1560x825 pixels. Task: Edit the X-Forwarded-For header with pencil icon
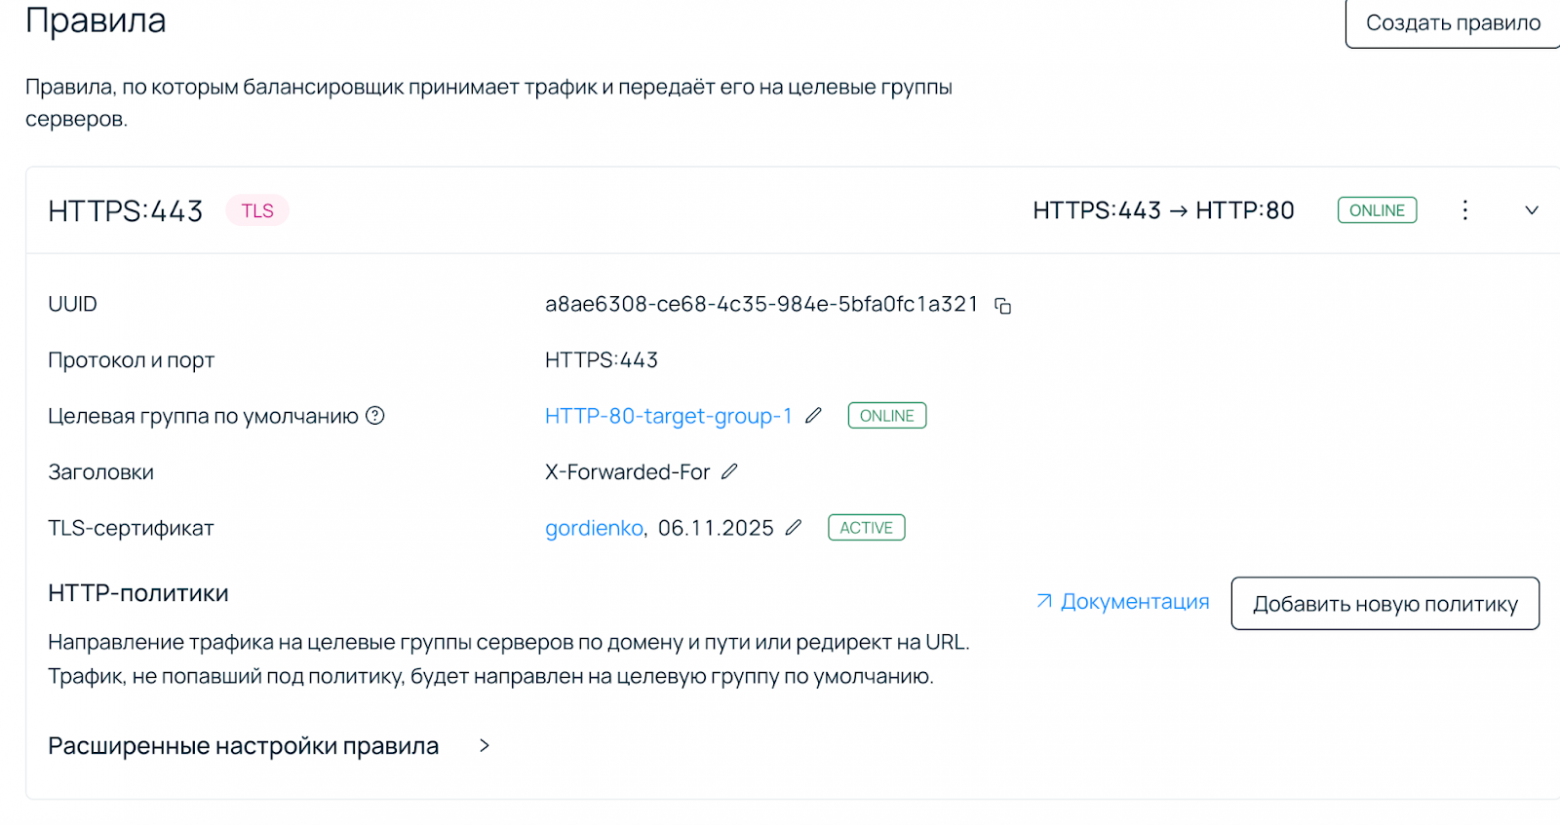tap(729, 471)
